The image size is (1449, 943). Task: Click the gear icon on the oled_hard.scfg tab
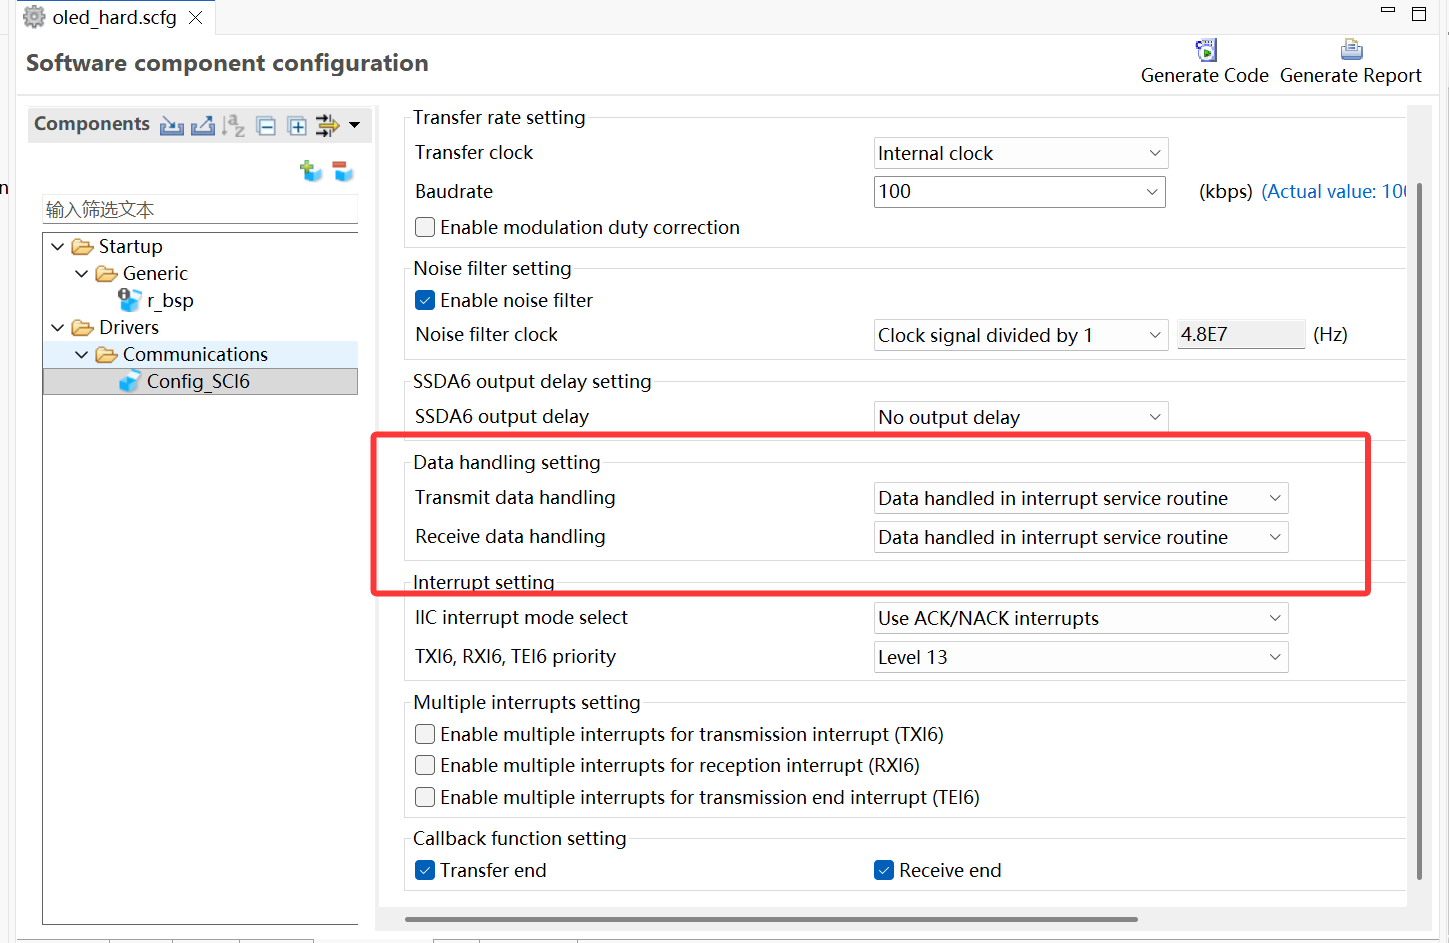34,17
